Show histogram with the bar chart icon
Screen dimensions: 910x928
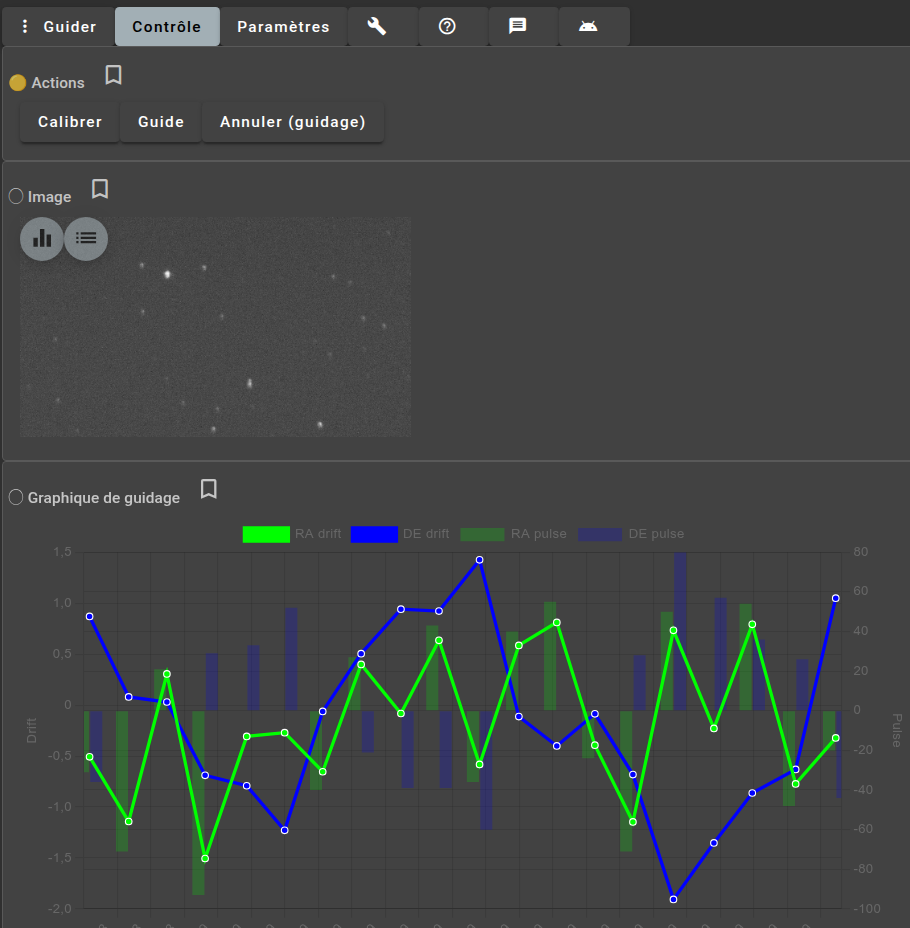pyautogui.click(x=42, y=239)
